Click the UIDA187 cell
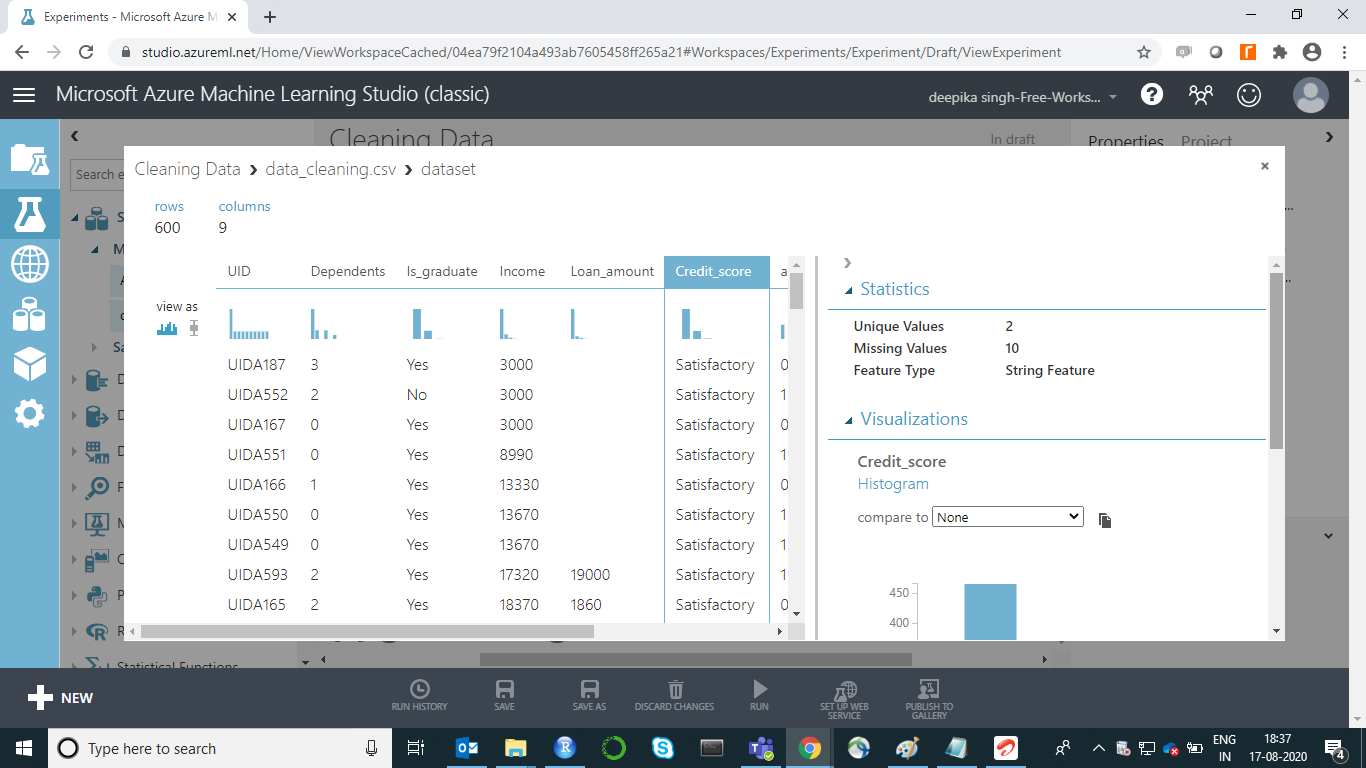The width and height of the screenshot is (1366, 768). (x=258, y=365)
